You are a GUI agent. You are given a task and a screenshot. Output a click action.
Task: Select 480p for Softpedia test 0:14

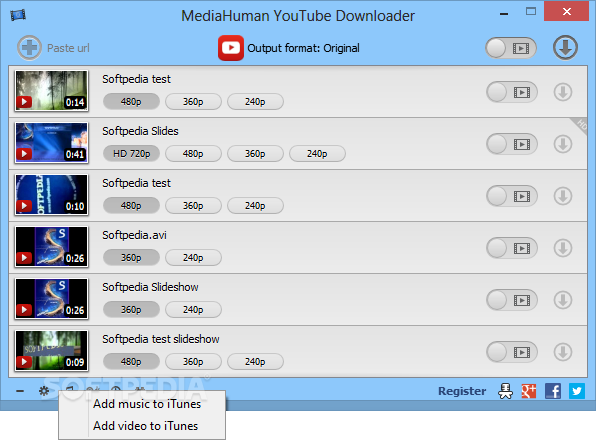point(132,101)
